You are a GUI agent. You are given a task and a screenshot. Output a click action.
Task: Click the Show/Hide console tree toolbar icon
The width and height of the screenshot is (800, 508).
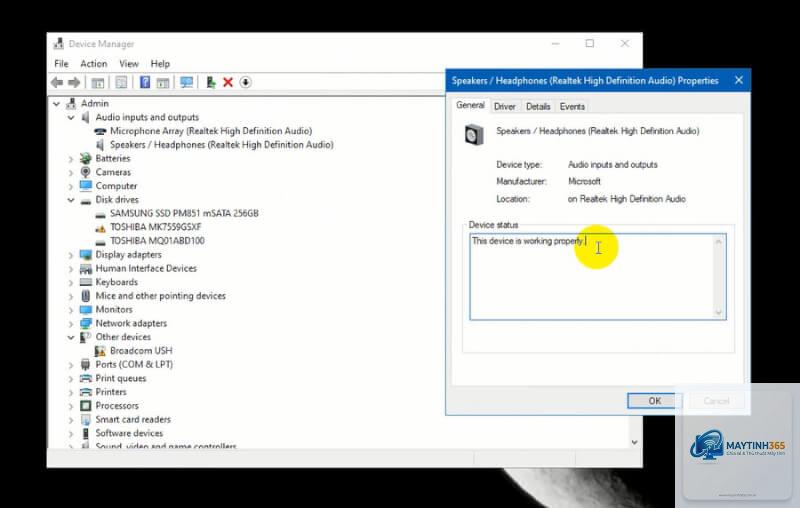click(97, 82)
